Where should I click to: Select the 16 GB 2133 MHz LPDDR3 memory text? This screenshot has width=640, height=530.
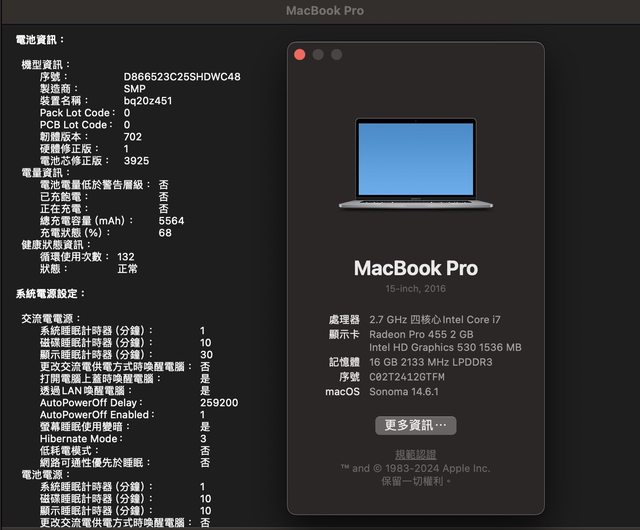(430, 362)
